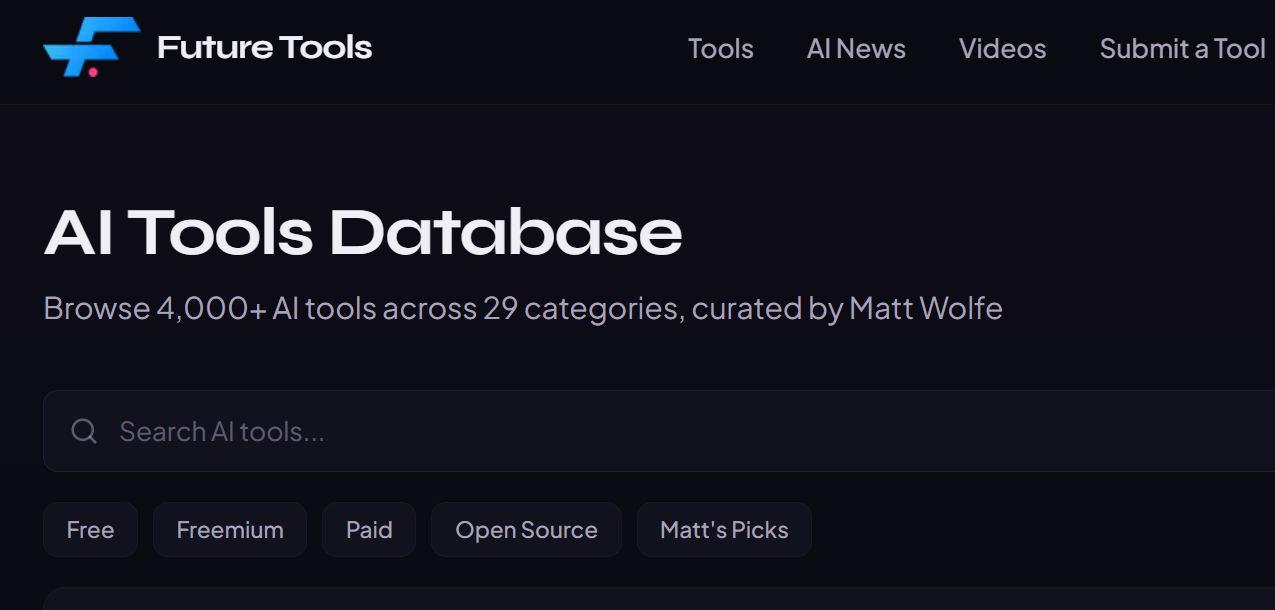Open the Tools navigation menu item
Viewport: 1275px width, 610px height.
click(720, 48)
